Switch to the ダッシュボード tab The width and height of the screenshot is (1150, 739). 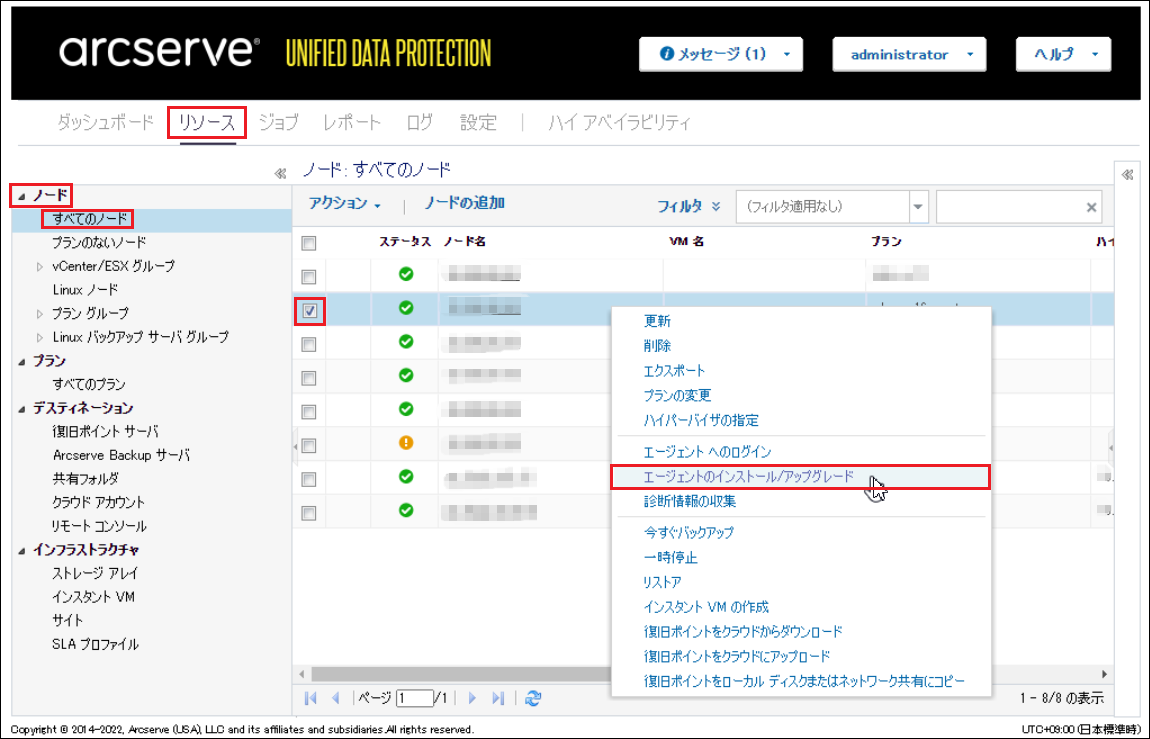pos(105,123)
